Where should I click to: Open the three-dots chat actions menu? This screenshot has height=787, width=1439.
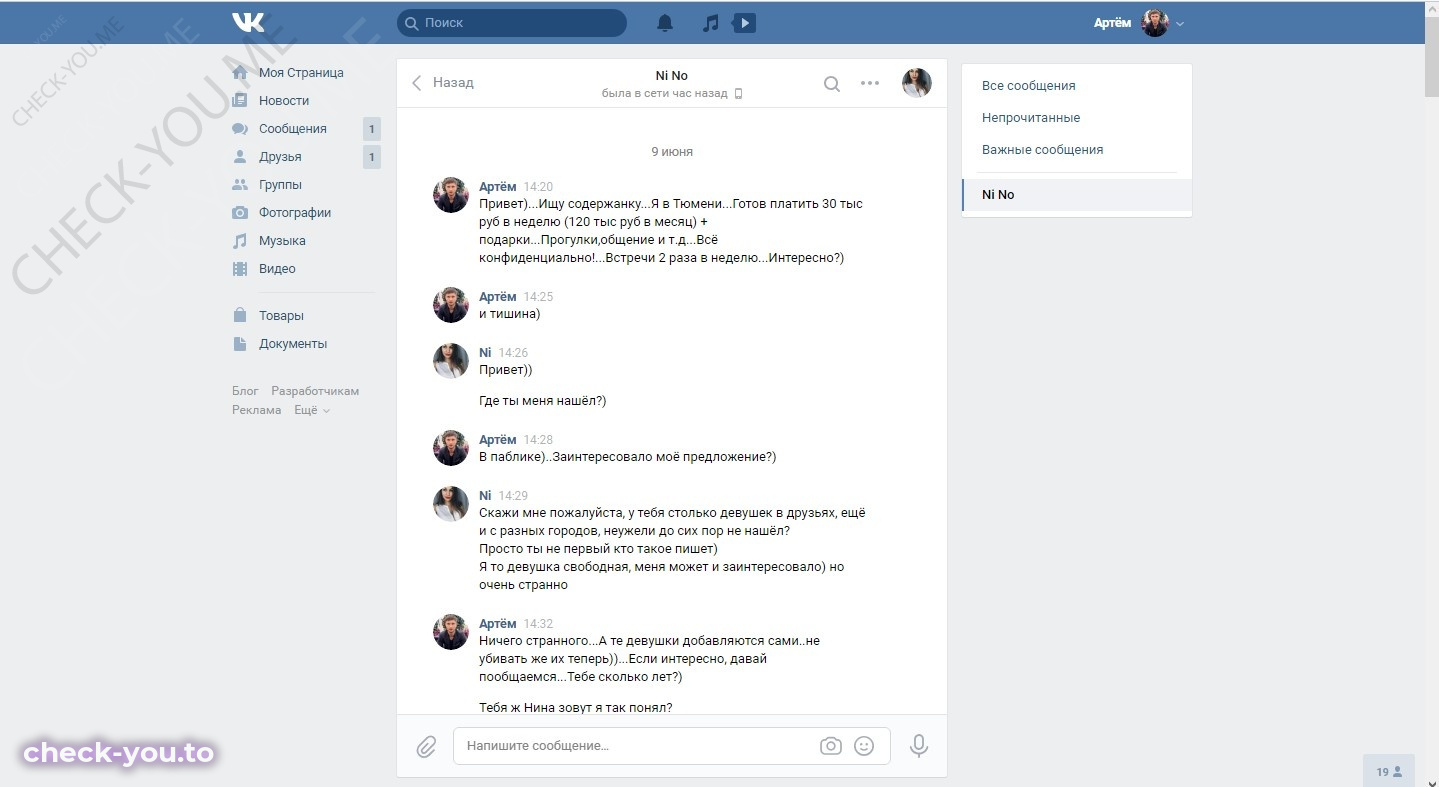[x=870, y=84]
